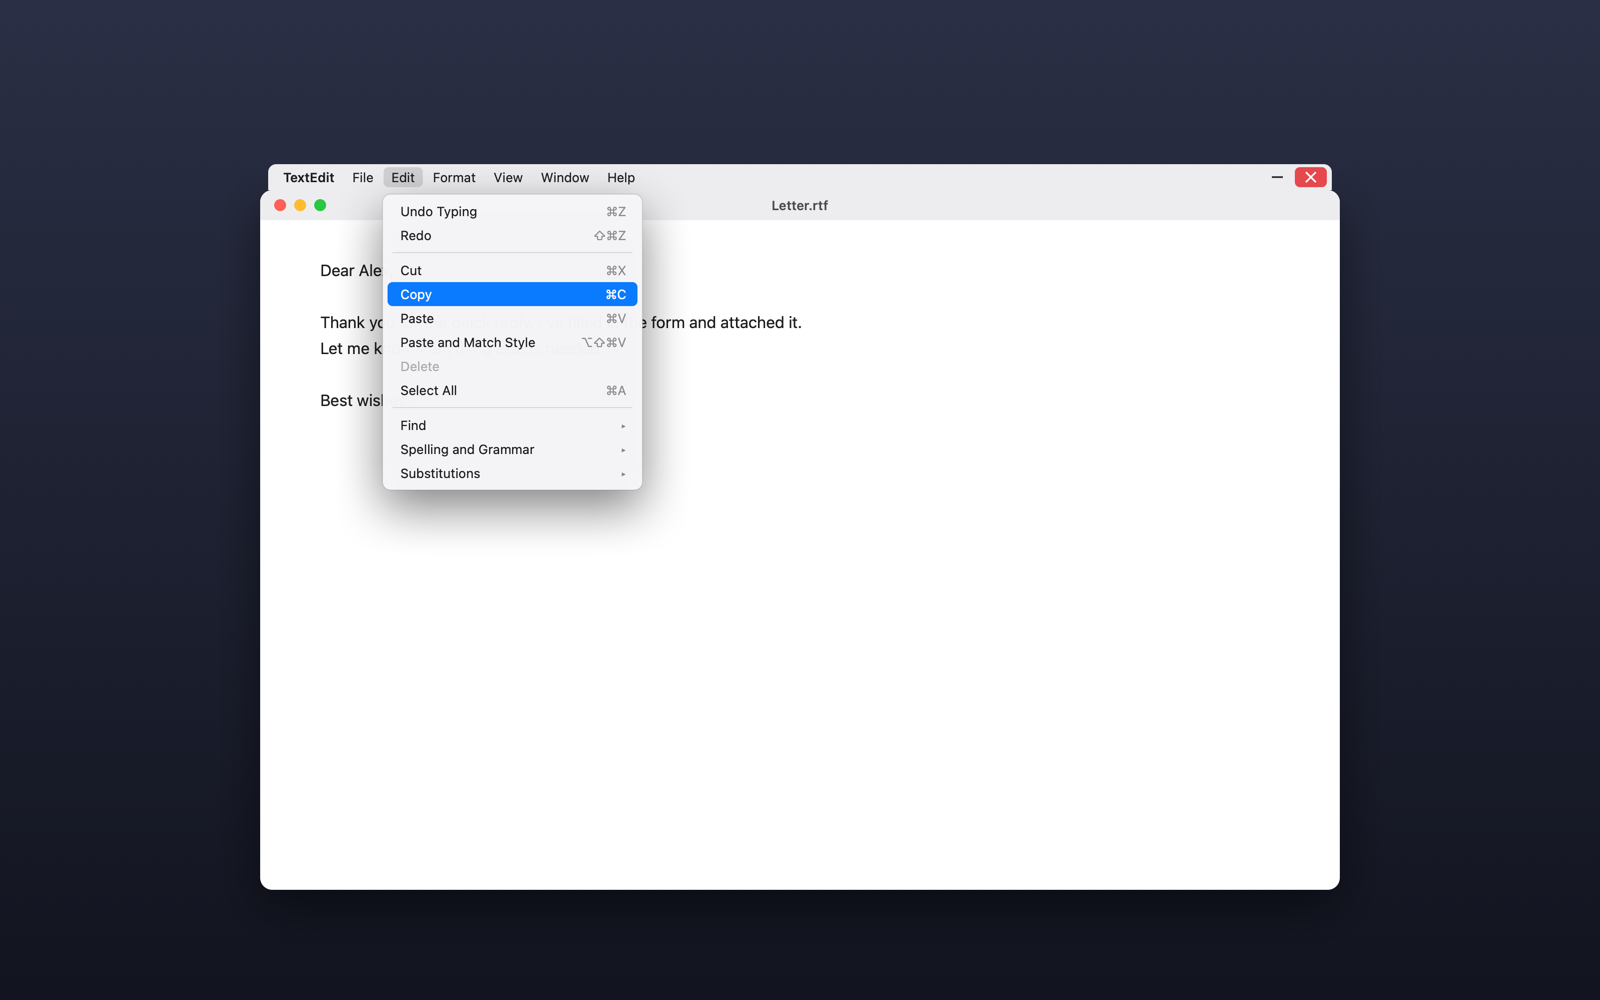Click the 'Let me' line in document
The image size is (1600, 1000).
coord(351,348)
